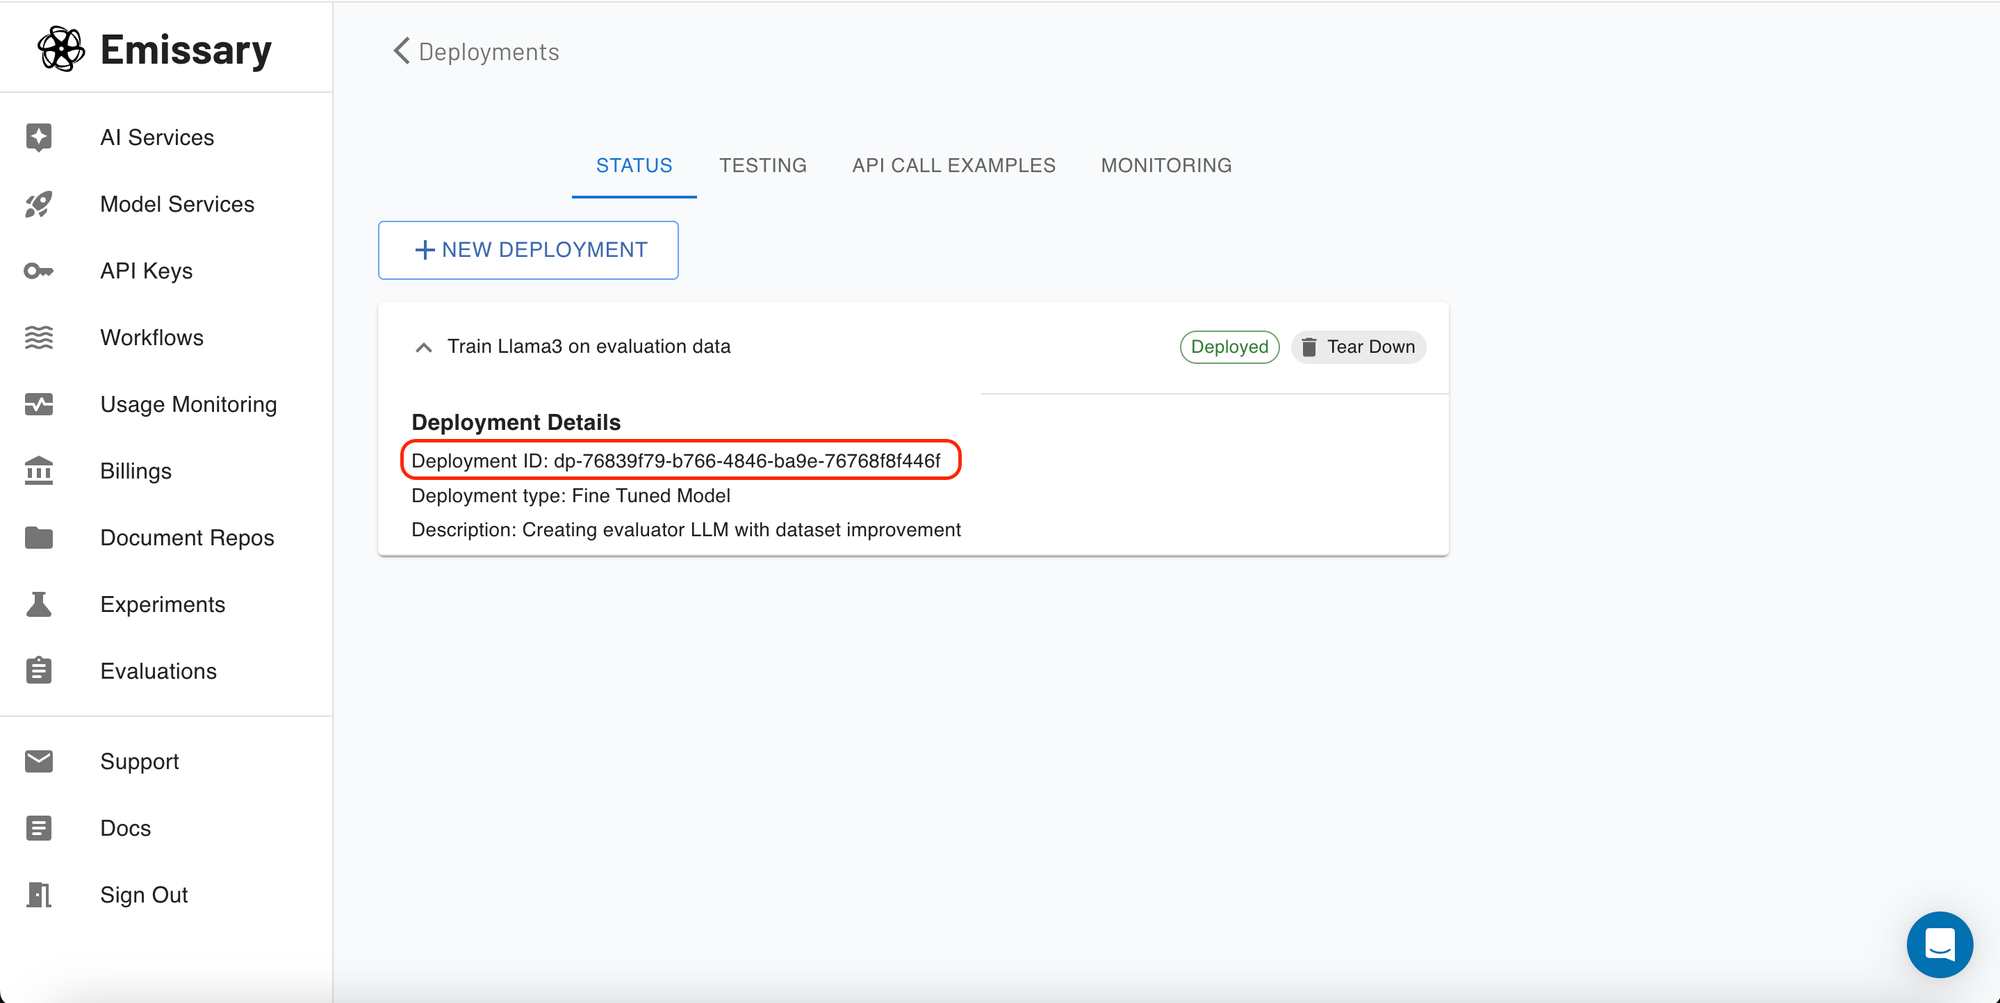Click the Workflows waves icon

[39, 338]
